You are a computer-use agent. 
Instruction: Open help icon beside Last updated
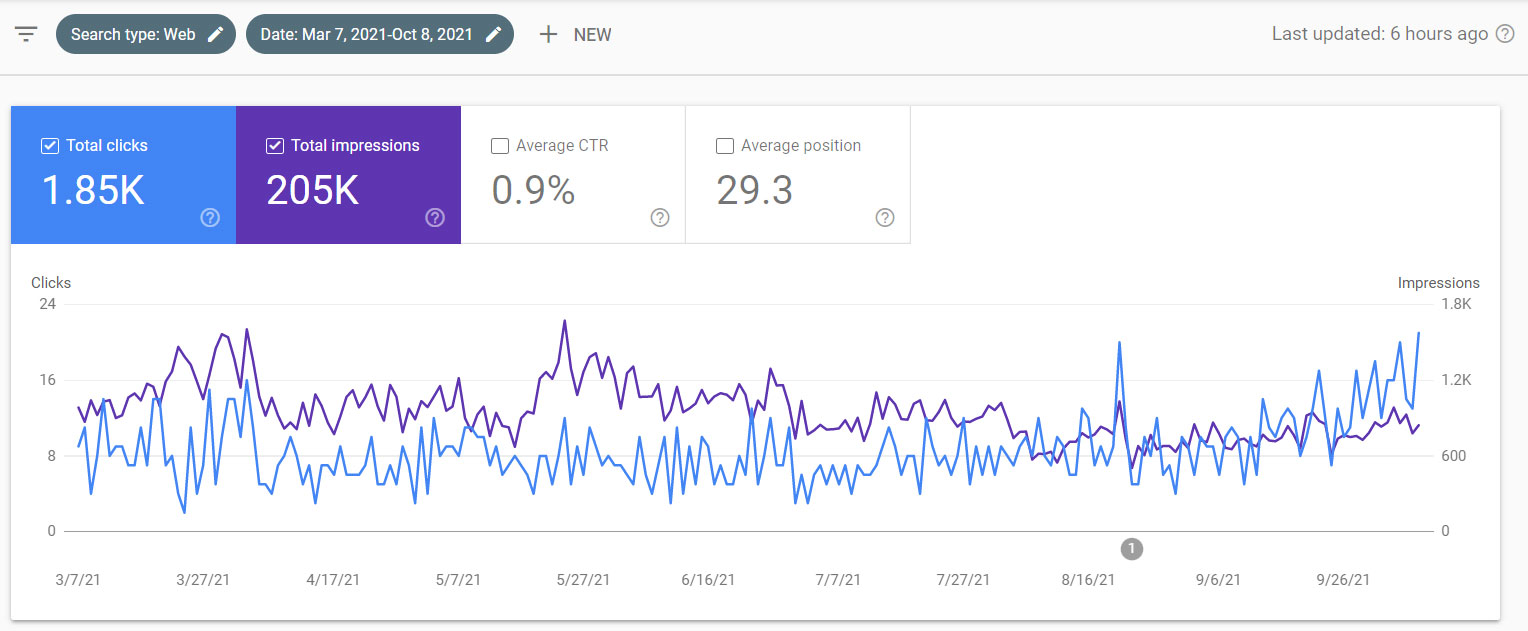1504,34
